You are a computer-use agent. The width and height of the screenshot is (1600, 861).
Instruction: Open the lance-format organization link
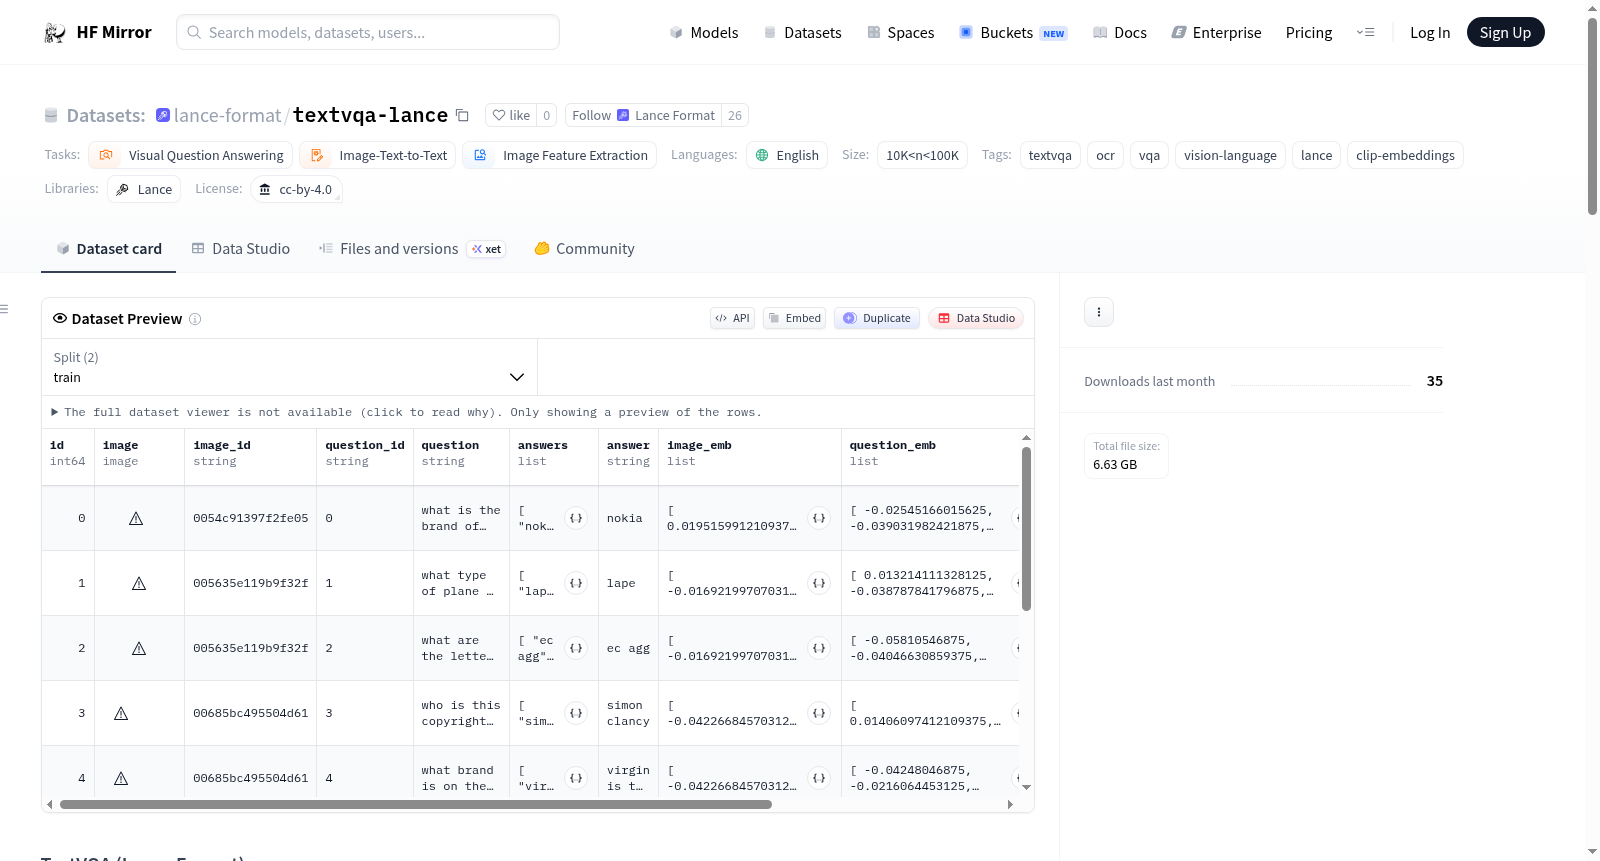point(228,115)
